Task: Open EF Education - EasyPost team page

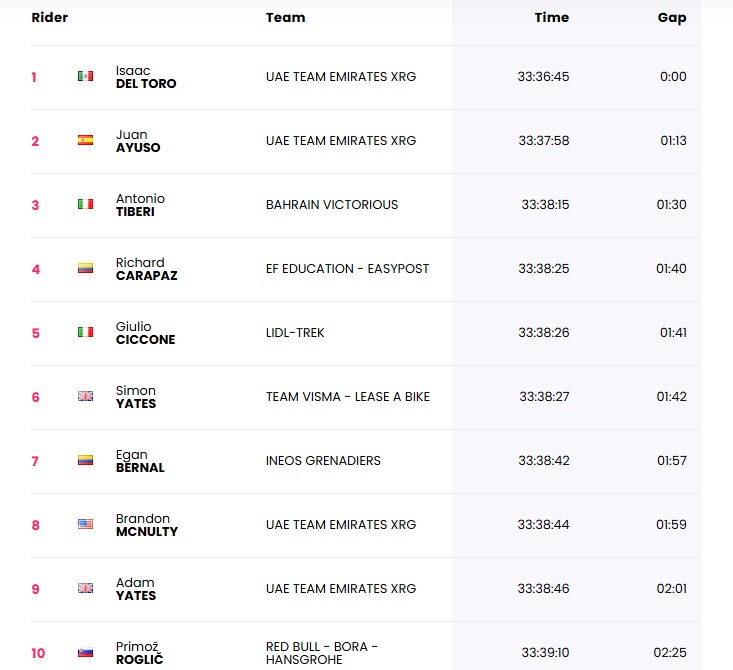Action: click(x=347, y=269)
